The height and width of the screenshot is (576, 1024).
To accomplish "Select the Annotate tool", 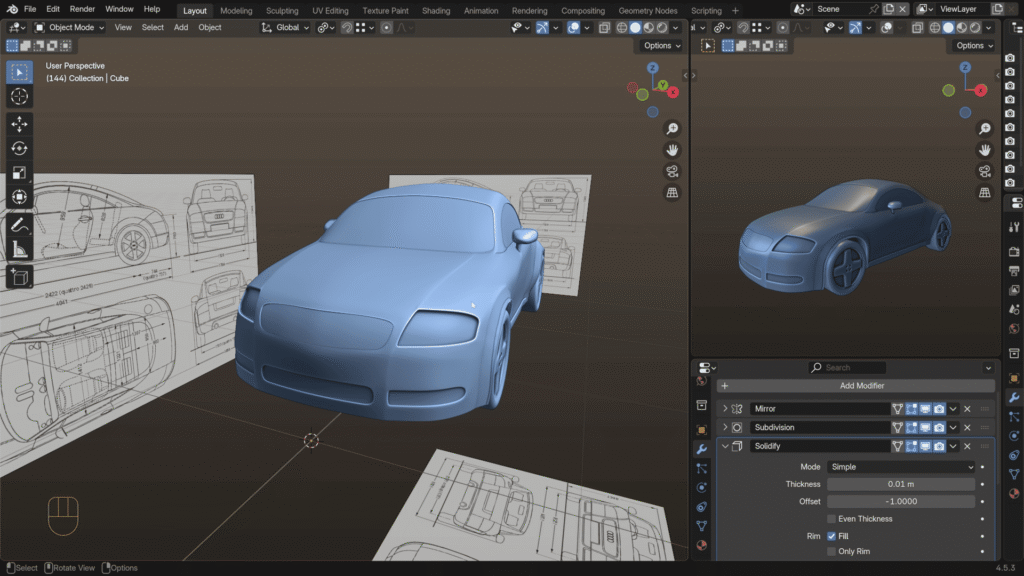I will [19, 225].
